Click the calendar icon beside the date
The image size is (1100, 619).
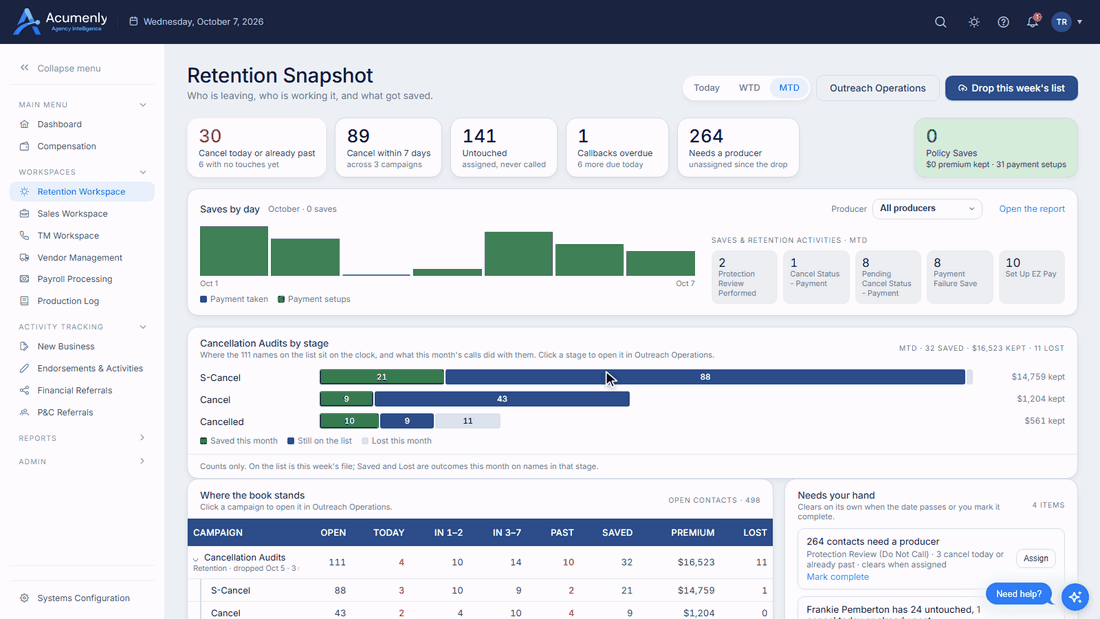pos(133,22)
